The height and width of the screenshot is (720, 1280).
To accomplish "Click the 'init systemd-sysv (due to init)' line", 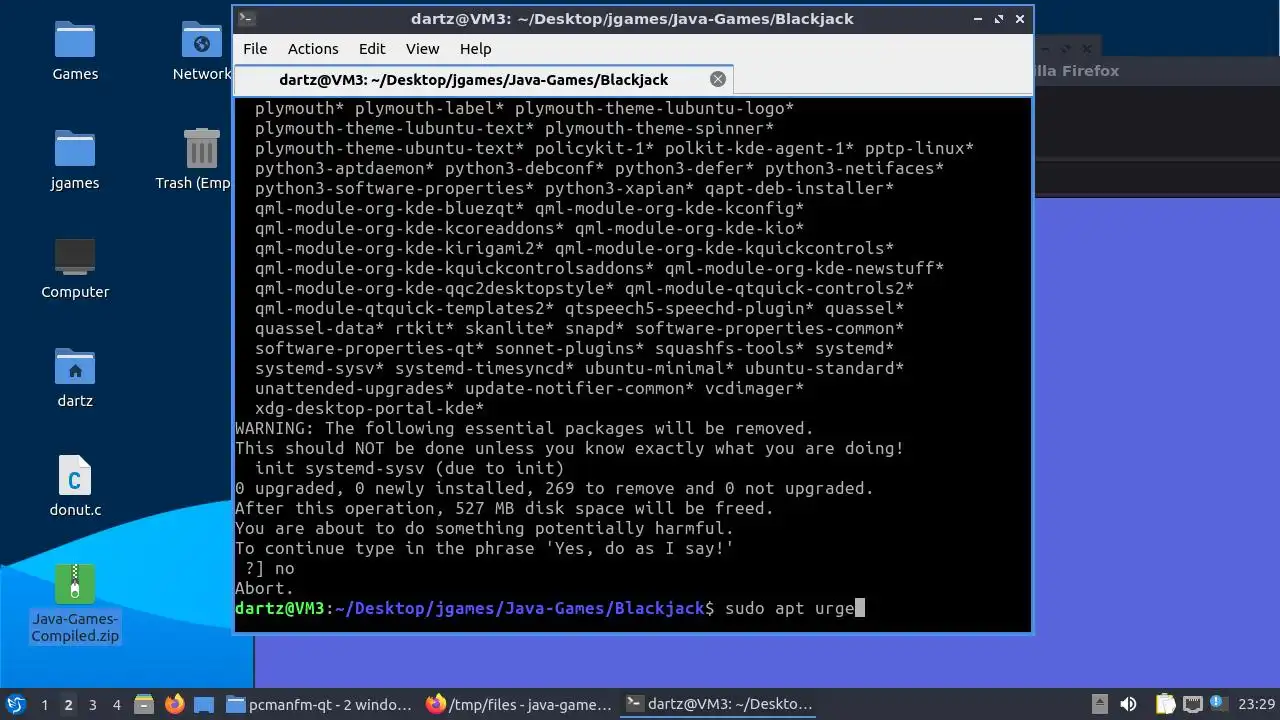I will click(x=410, y=468).
